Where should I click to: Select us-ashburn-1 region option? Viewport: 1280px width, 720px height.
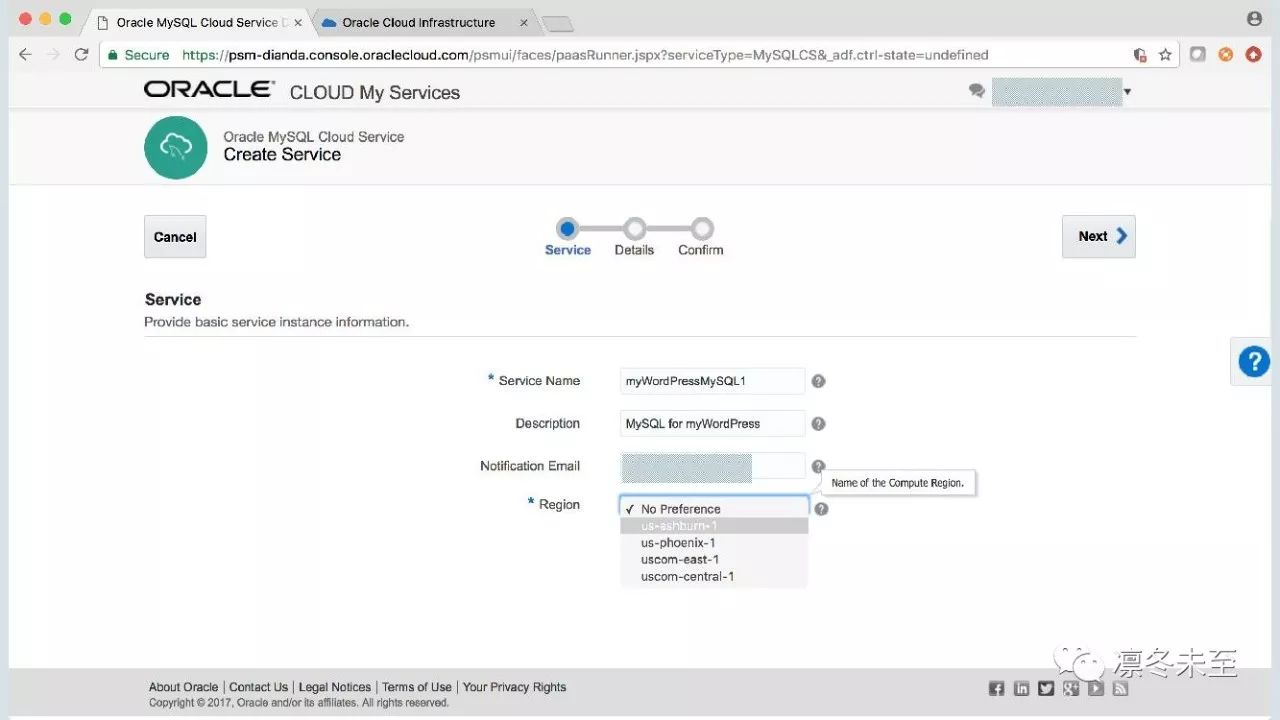tap(714, 526)
